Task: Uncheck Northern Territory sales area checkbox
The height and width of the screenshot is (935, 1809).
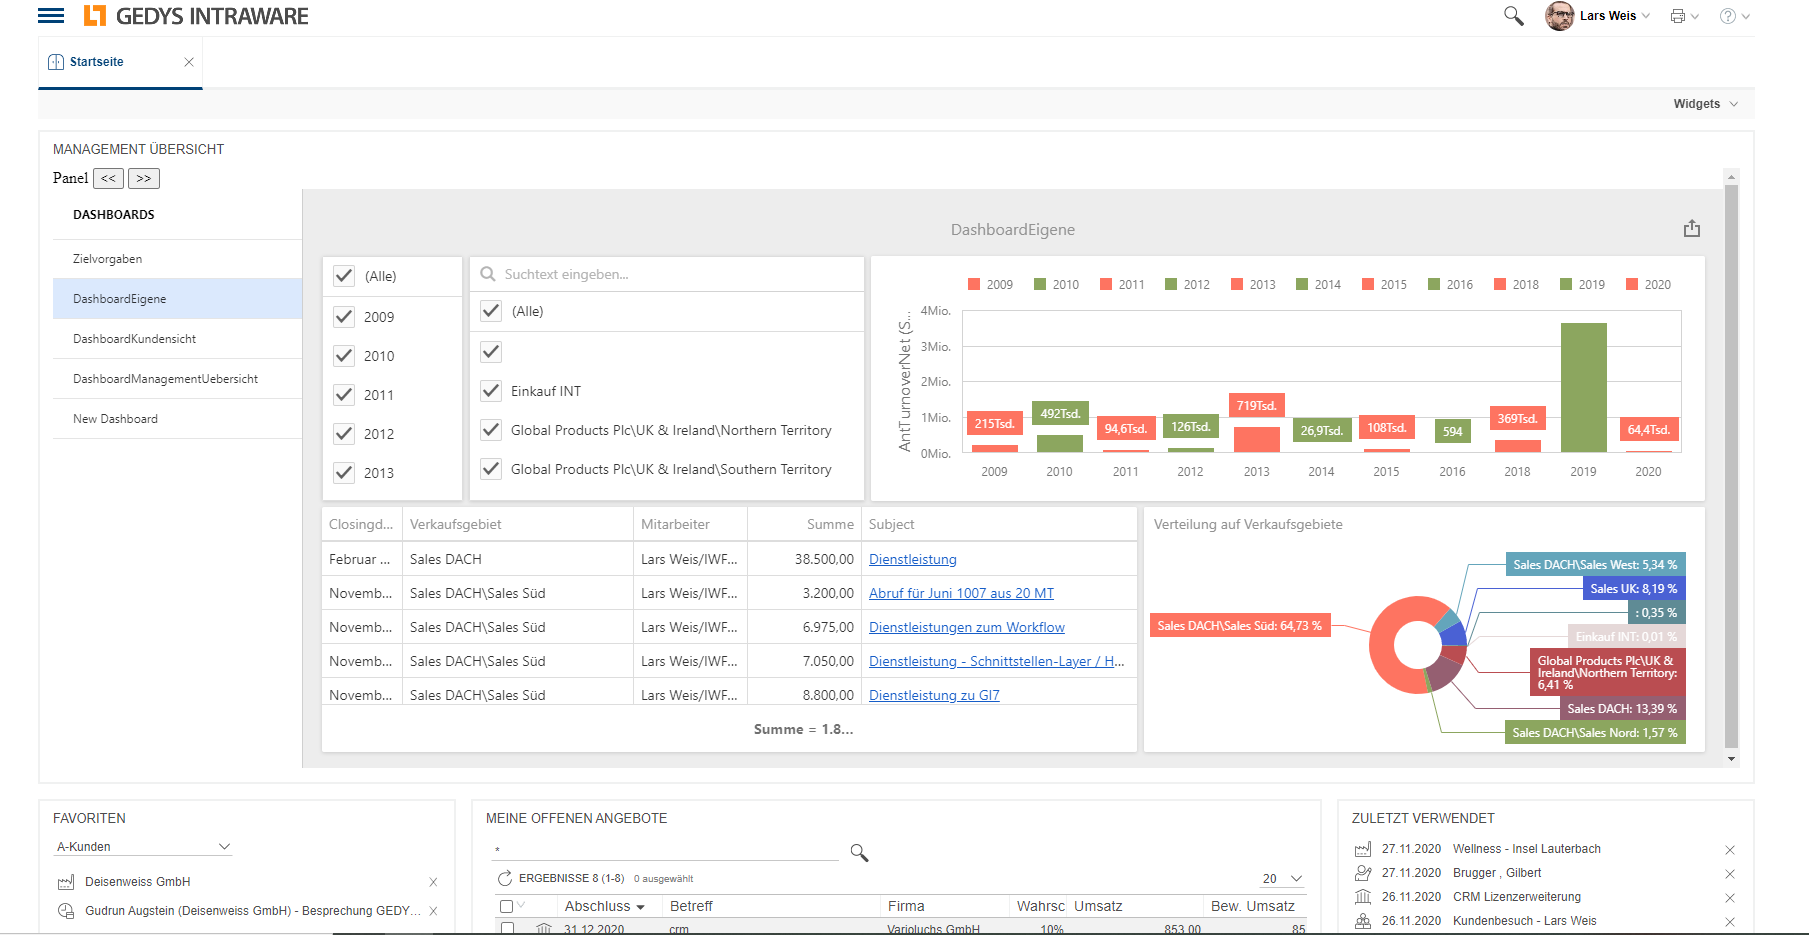Action: tap(491, 430)
